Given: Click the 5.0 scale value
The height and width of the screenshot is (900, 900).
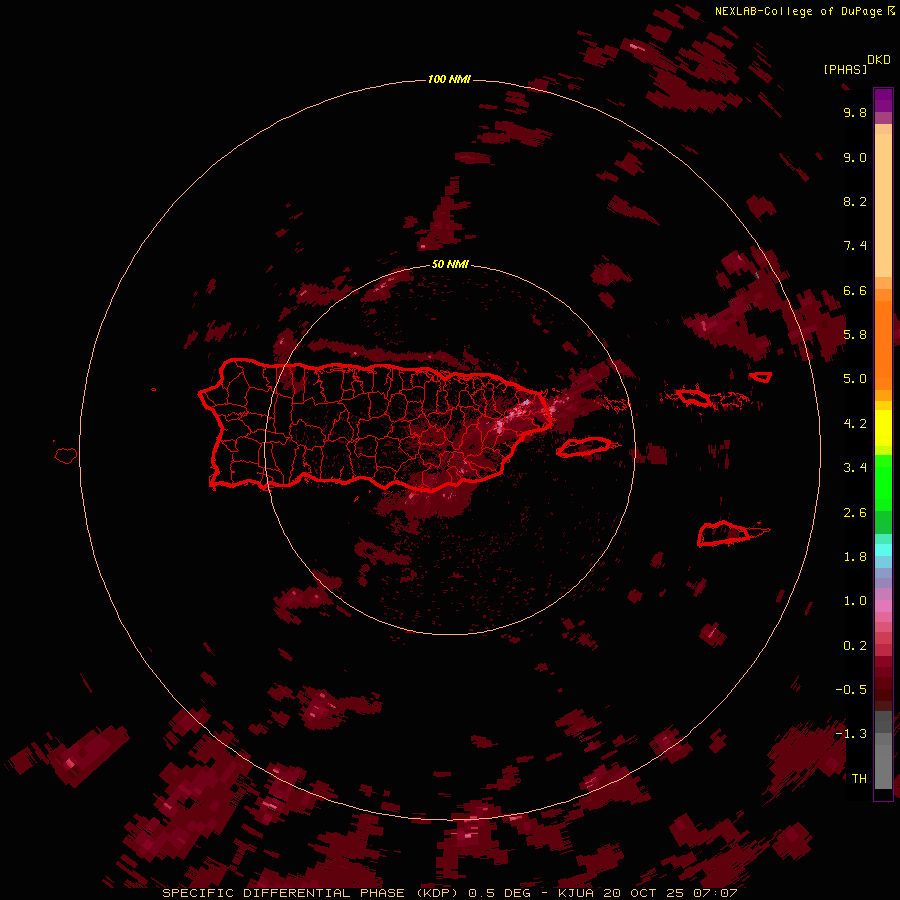Looking at the screenshot, I should (855, 379).
